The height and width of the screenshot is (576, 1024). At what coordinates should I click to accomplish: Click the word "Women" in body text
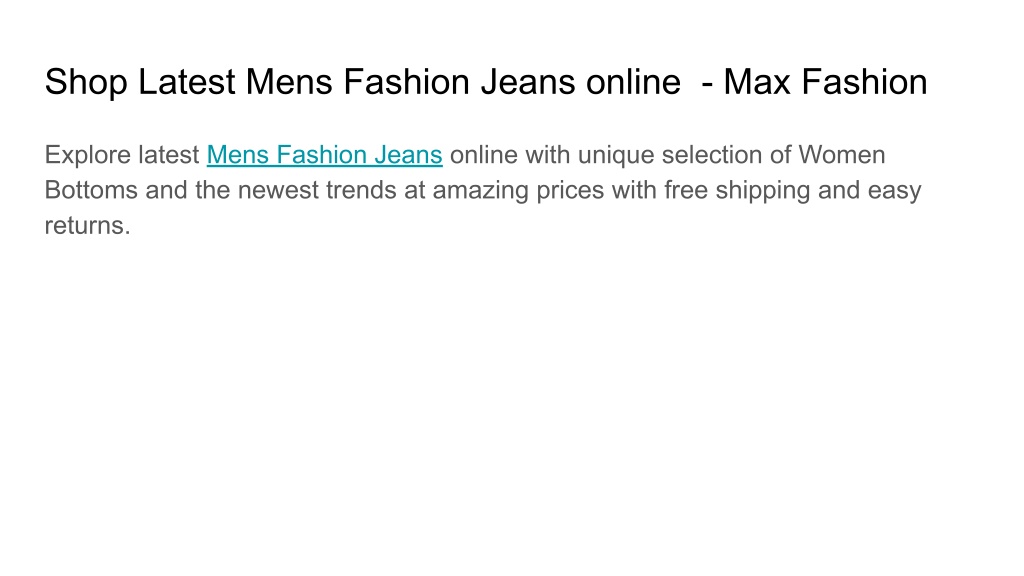pyautogui.click(x=842, y=155)
